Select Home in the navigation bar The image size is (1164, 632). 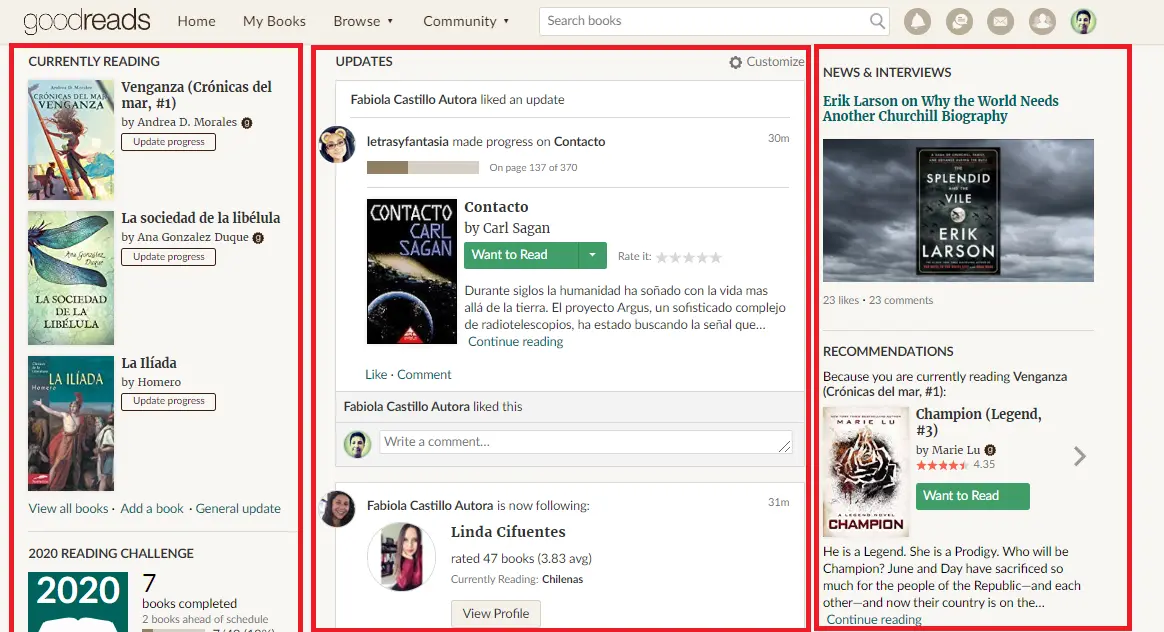coord(196,21)
